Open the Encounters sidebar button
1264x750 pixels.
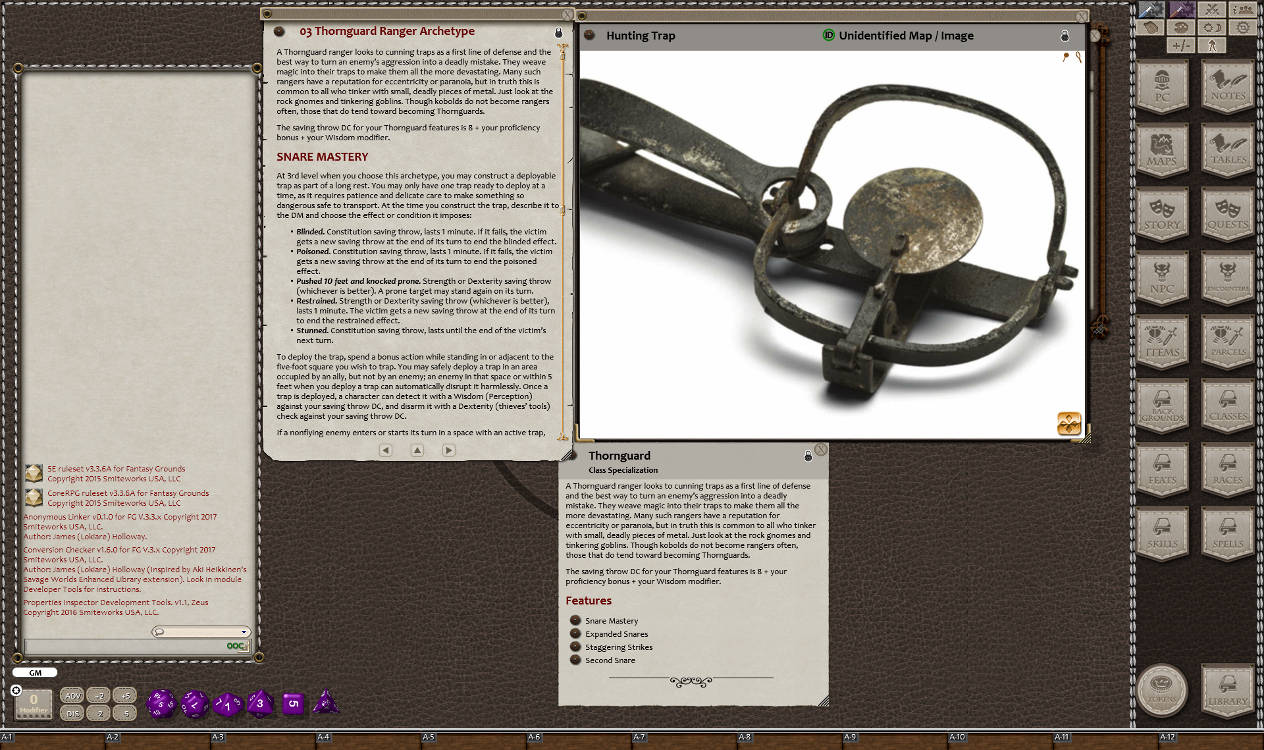[x=1227, y=280]
